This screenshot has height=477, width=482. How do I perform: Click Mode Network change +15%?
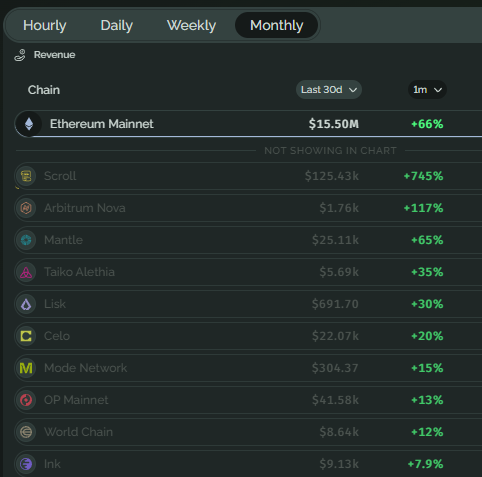pyautogui.click(x=427, y=368)
